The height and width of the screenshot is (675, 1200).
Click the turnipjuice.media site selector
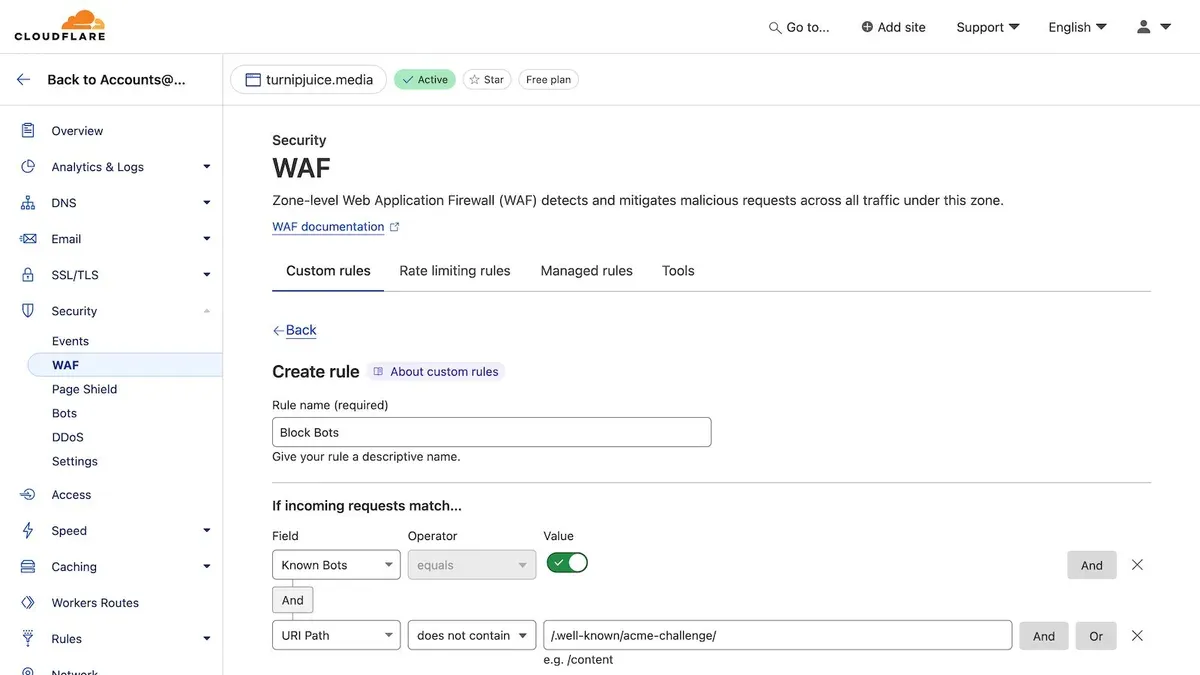308,80
